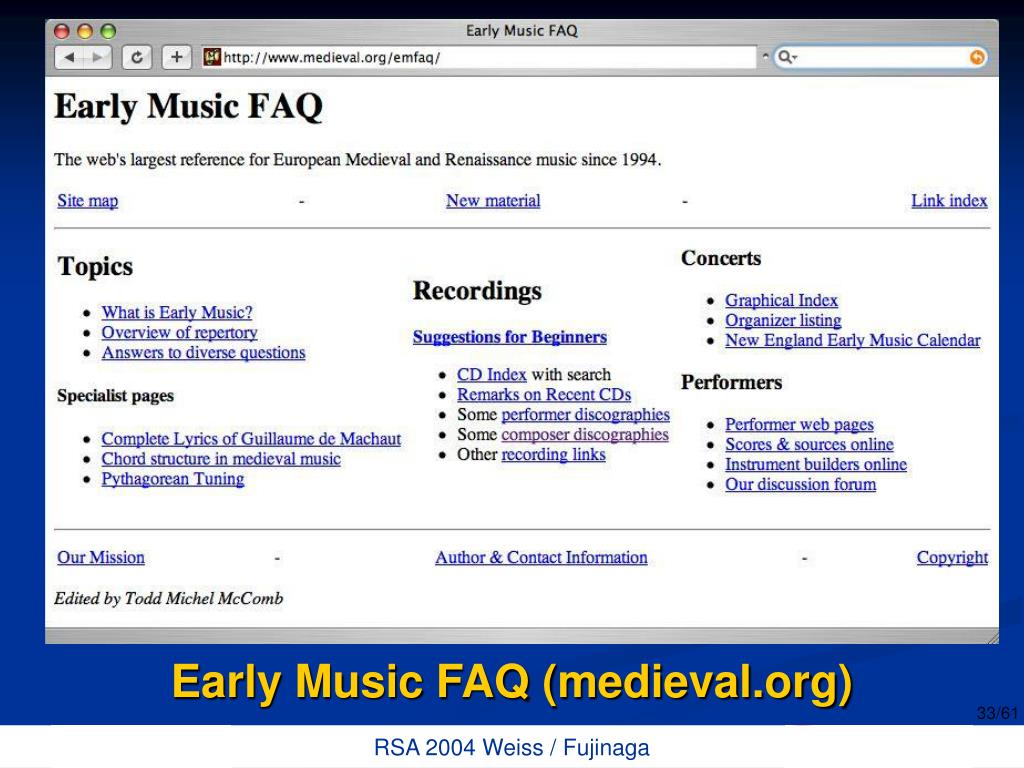Open performer discographies link
The height and width of the screenshot is (768, 1024).
click(x=586, y=415)
